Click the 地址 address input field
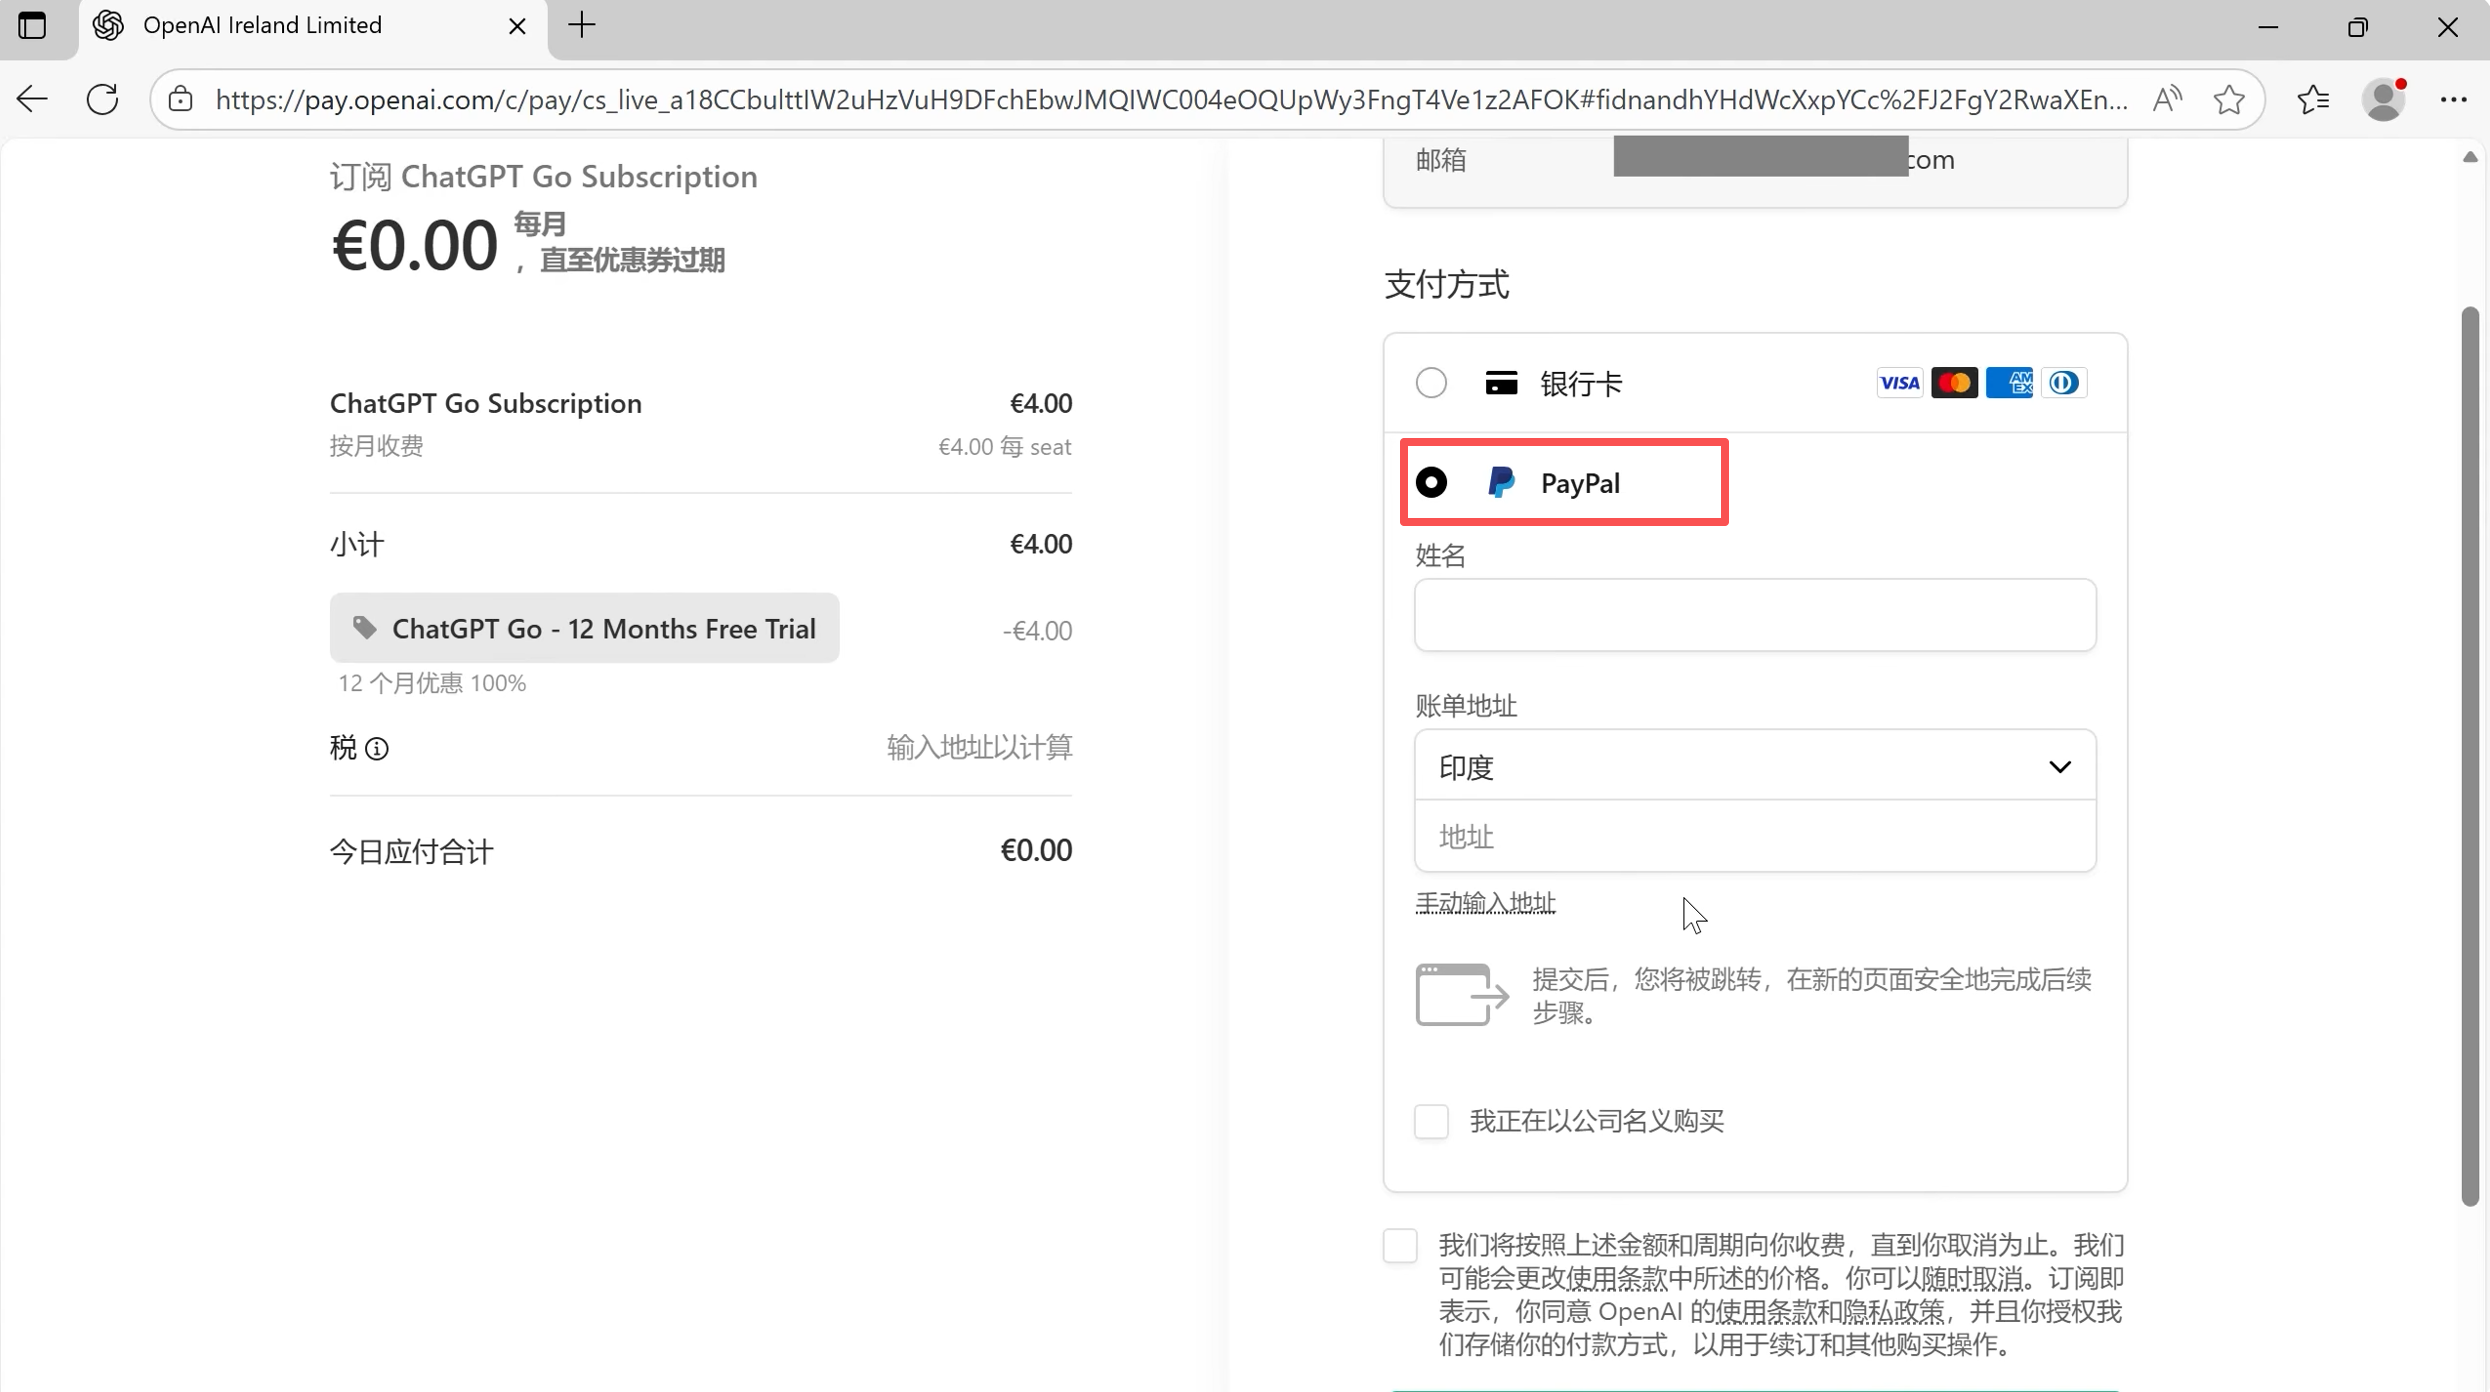Viewport: 2490px width, 1392px height. pyautogui.click(x=1753, y=836)
